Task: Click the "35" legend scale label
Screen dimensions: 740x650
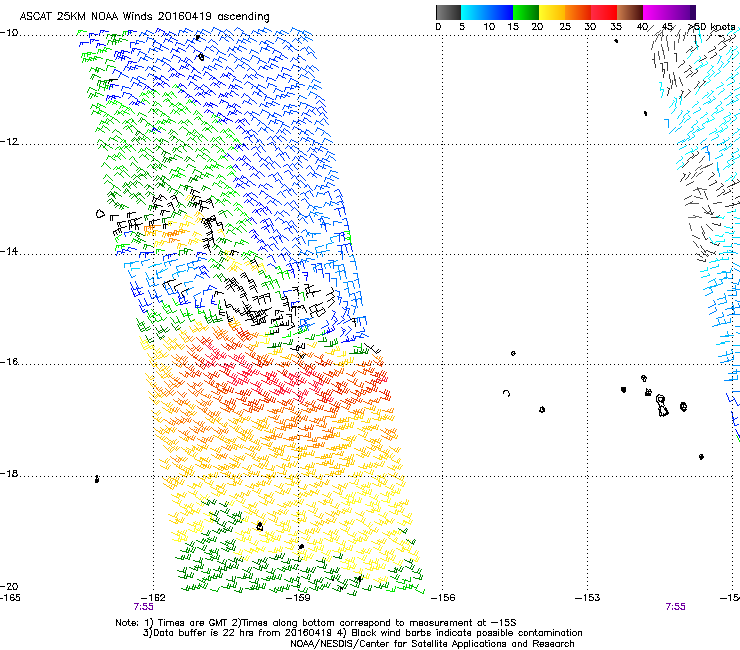Action: (616, 27)
